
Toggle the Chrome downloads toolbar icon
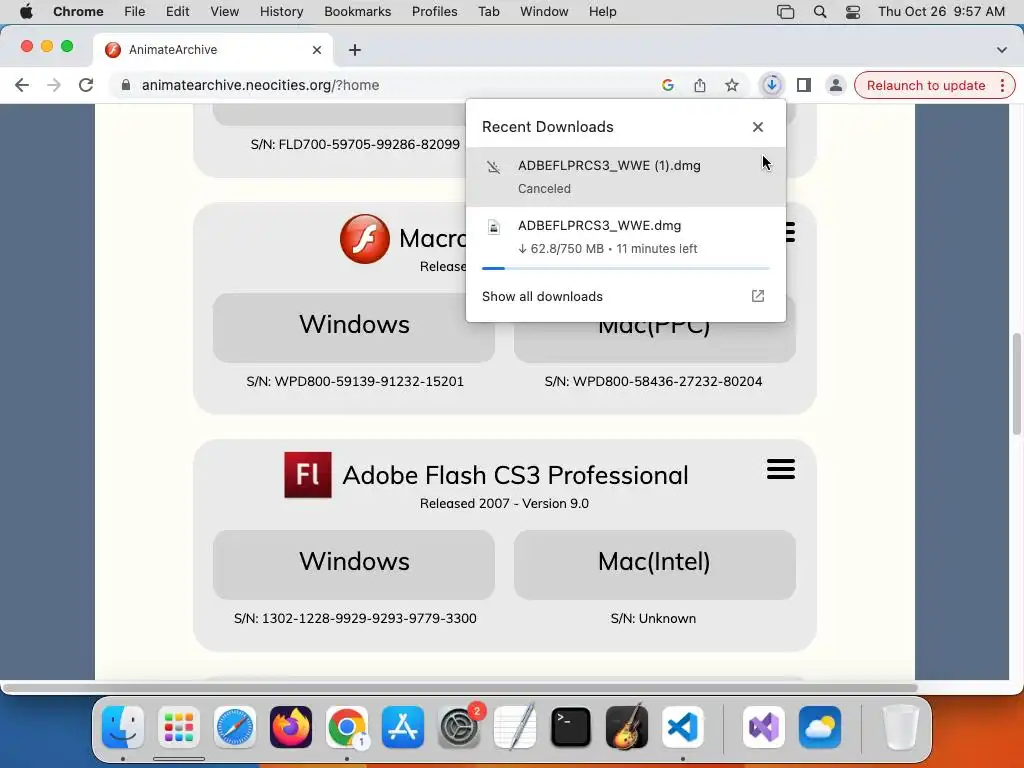point(771,85)
